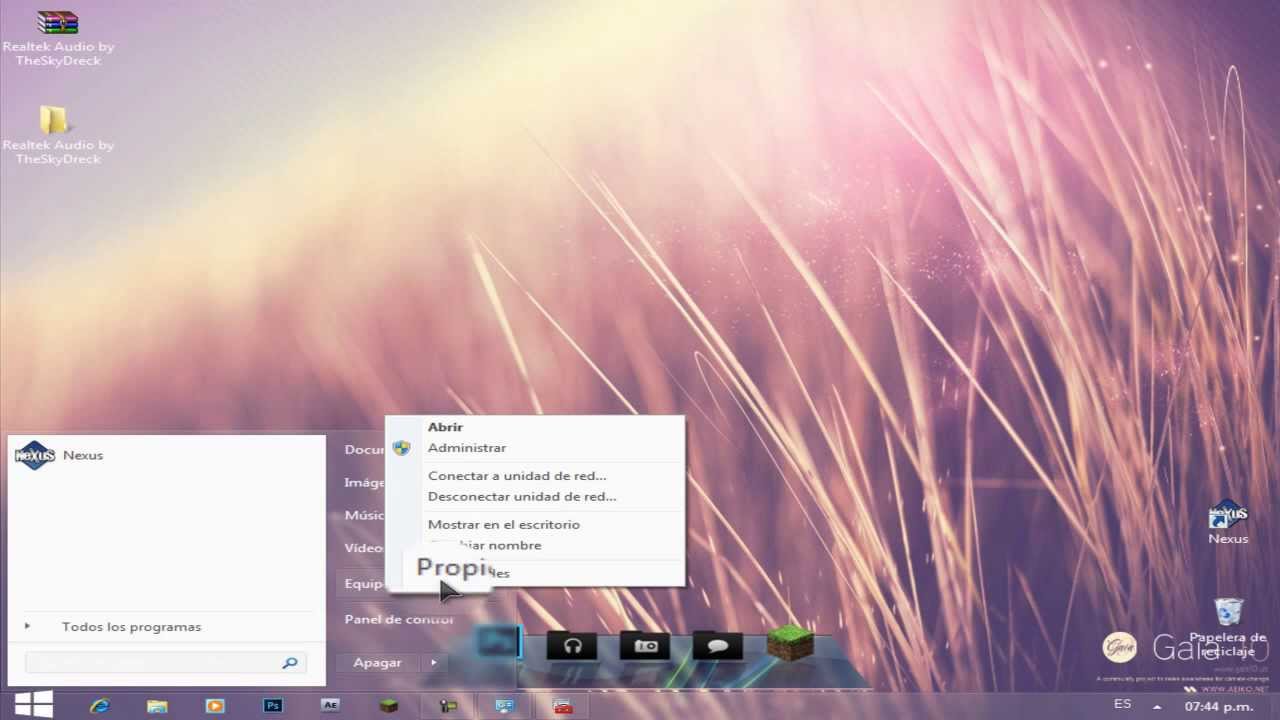Open Vídeos in the Start menu
This screenshot has height=720, width=1280.
[364, 548]
